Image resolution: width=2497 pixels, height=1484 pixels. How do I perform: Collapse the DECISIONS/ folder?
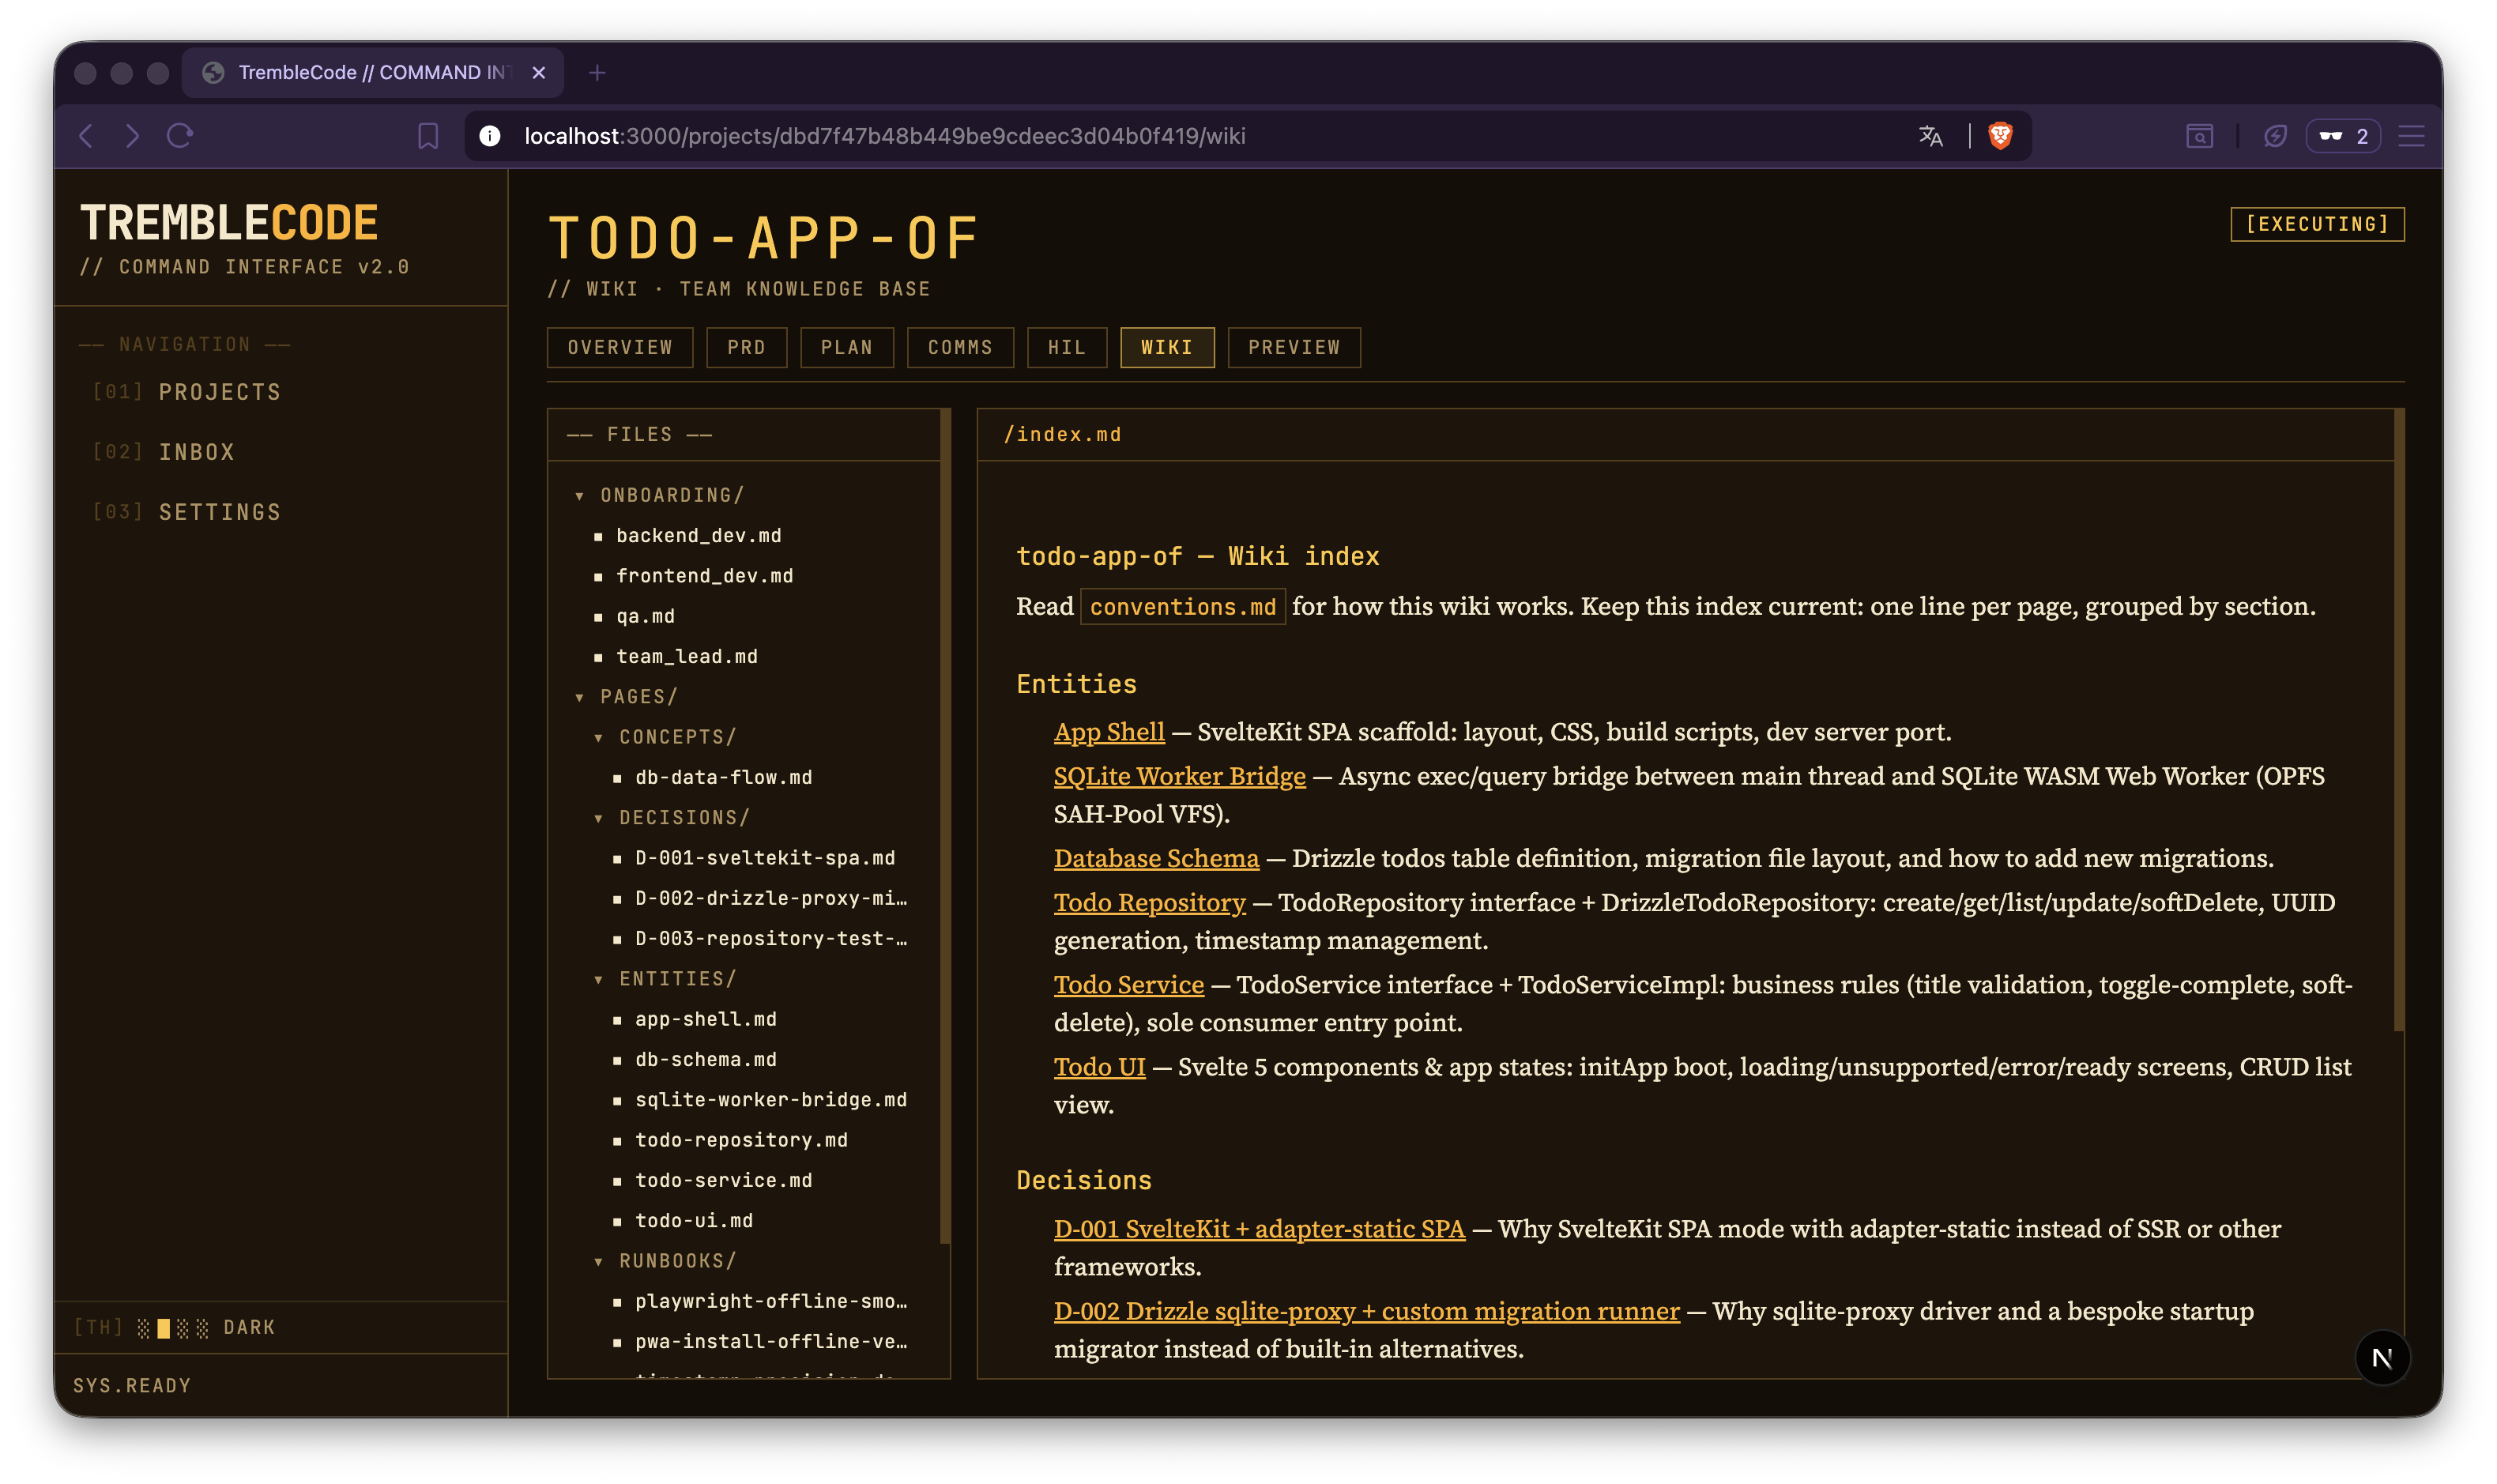[x=672, y=818]
